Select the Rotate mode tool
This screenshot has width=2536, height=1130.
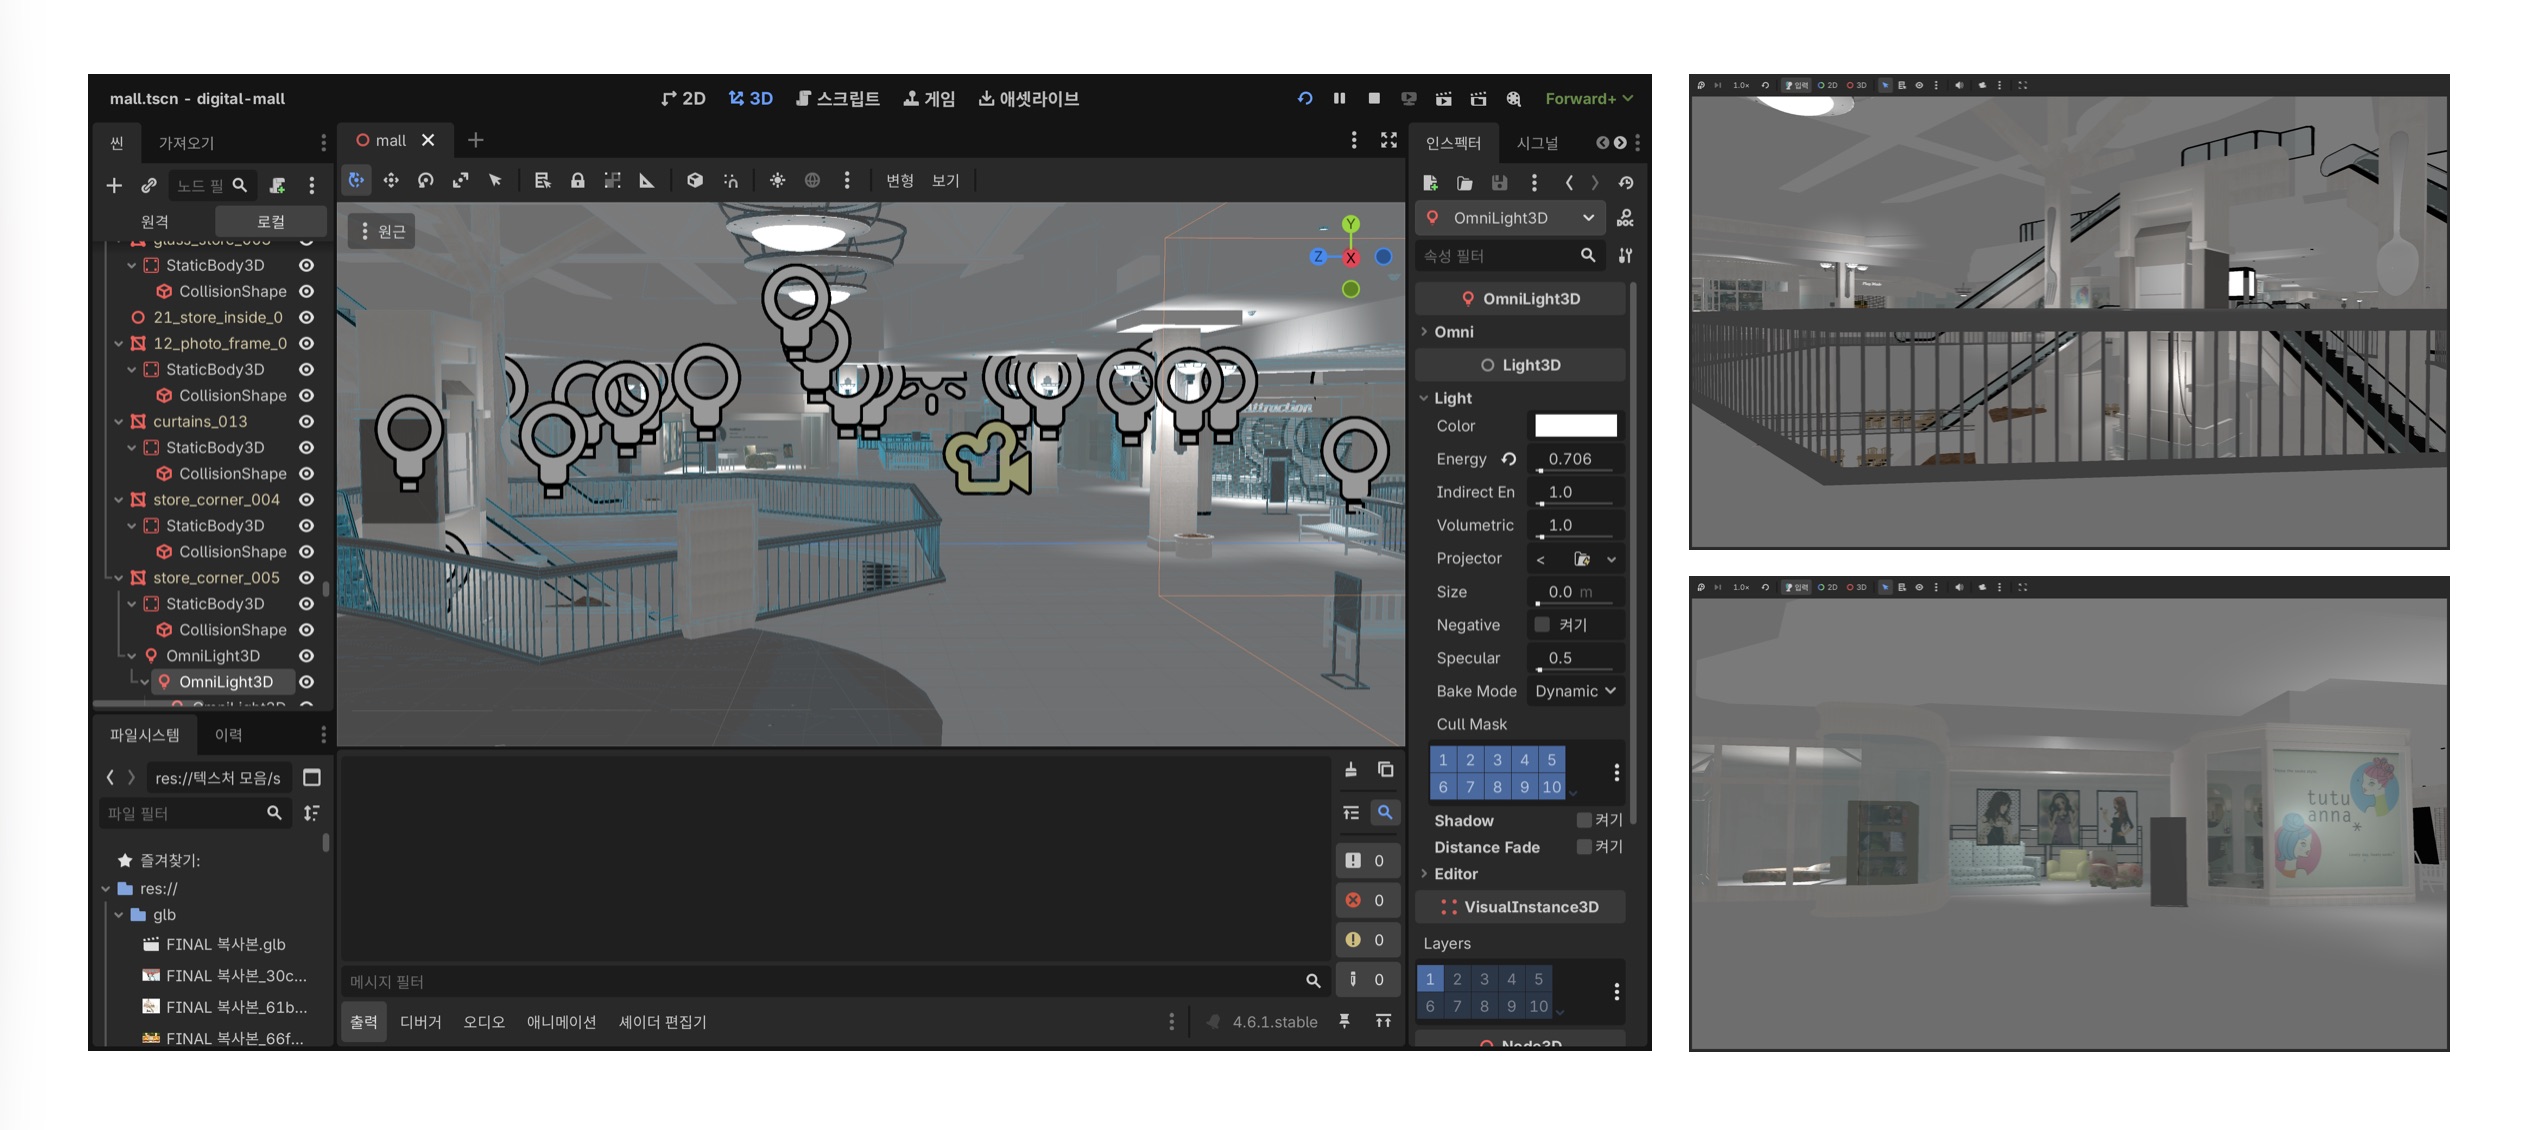[426, 180]
